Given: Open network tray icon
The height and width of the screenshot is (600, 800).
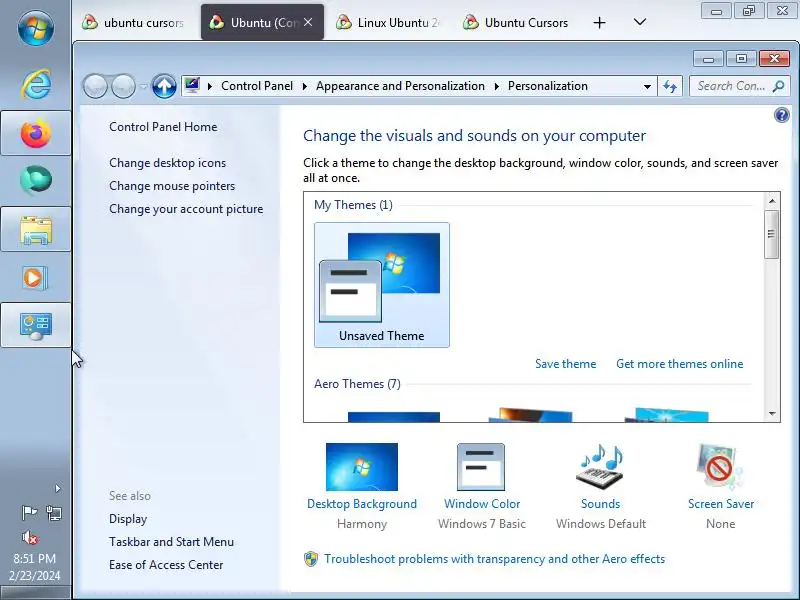Looking at the screenshot, I should point(54,512).
